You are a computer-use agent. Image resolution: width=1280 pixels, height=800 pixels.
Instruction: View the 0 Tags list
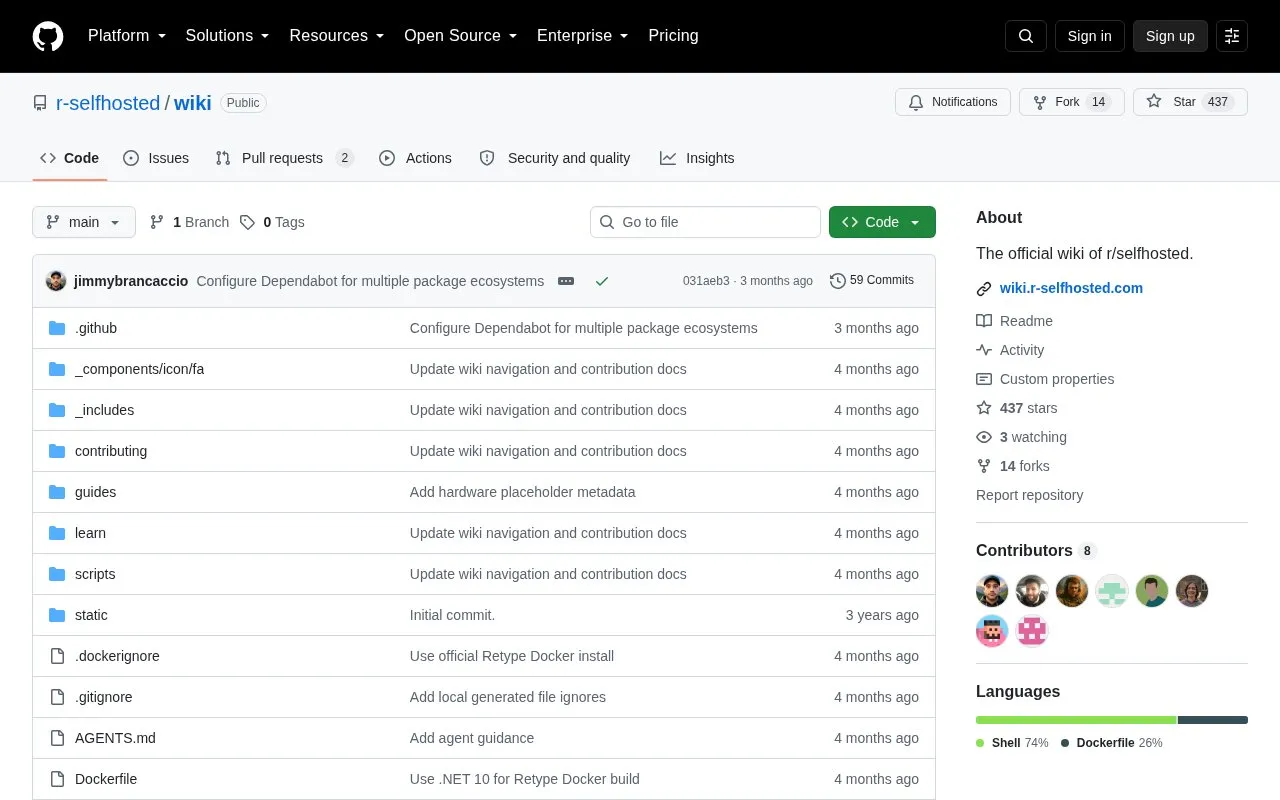272,222
